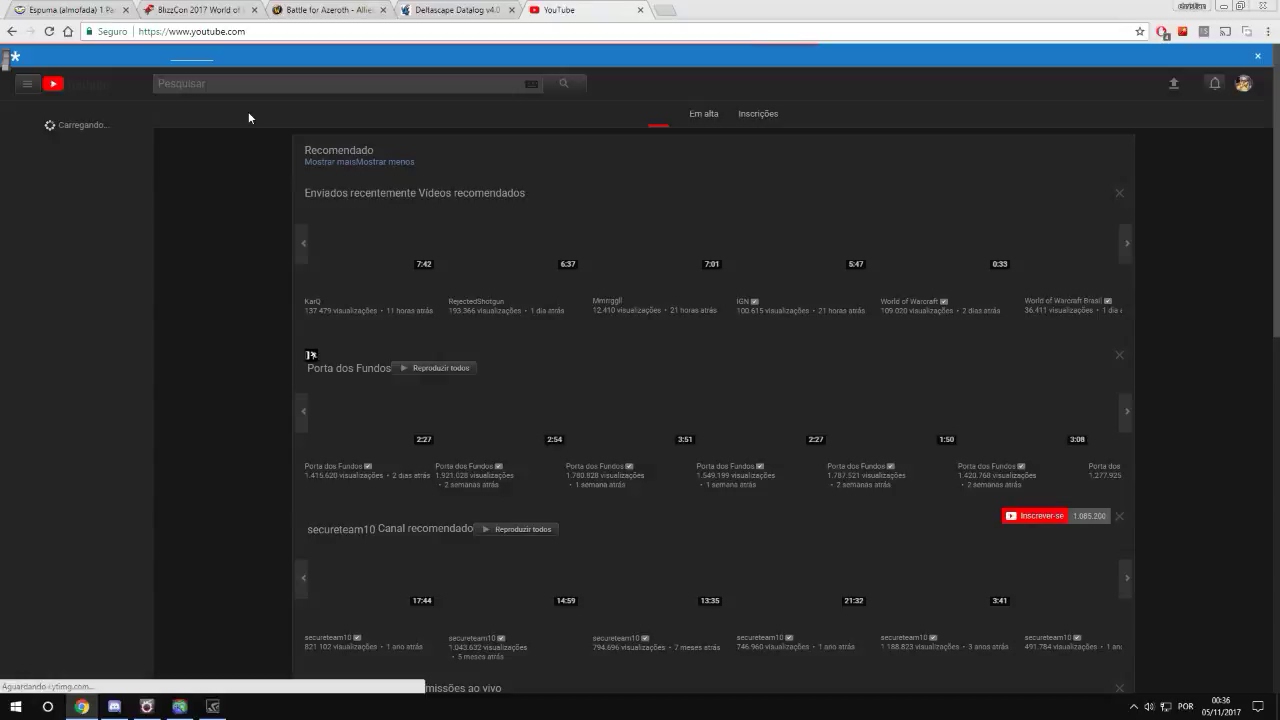The width and height of the screenshot is (1280, 720).
Task: Open the YouTube guide hamburger menu
Action: (x=28, y=84)
